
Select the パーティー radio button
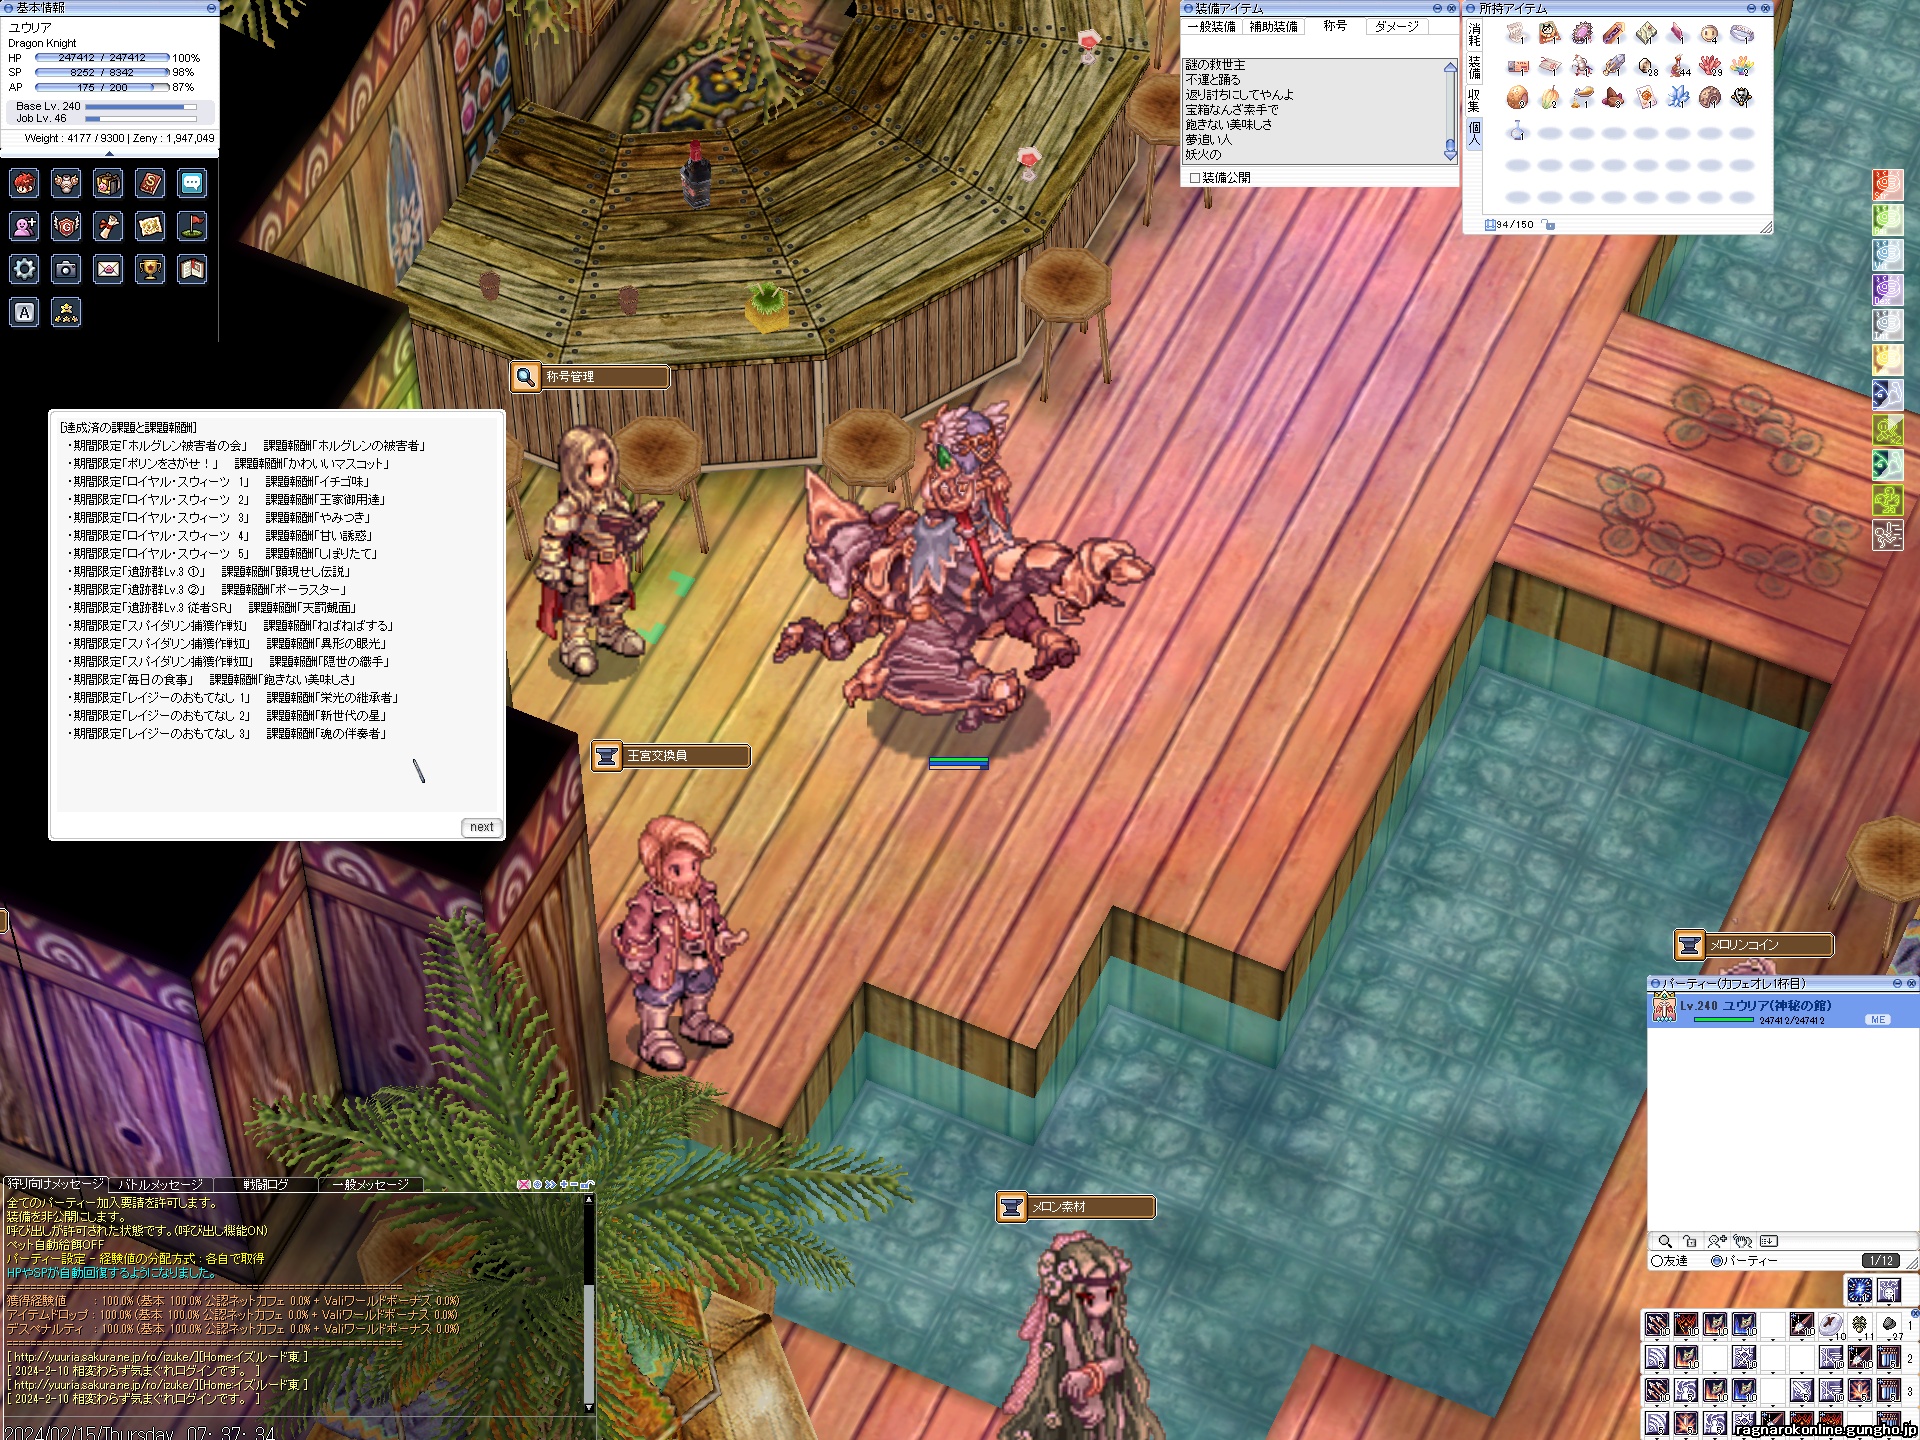point(1717,1261)
